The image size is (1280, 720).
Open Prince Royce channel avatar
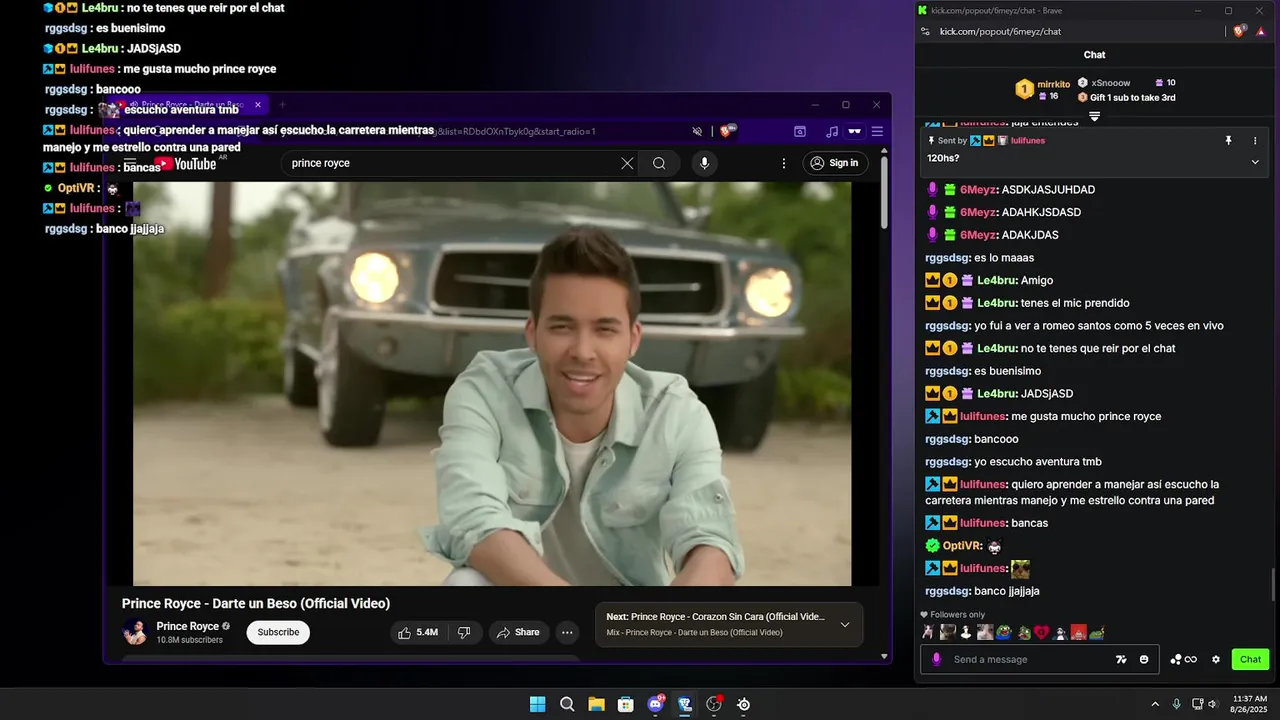pos(134,632)
